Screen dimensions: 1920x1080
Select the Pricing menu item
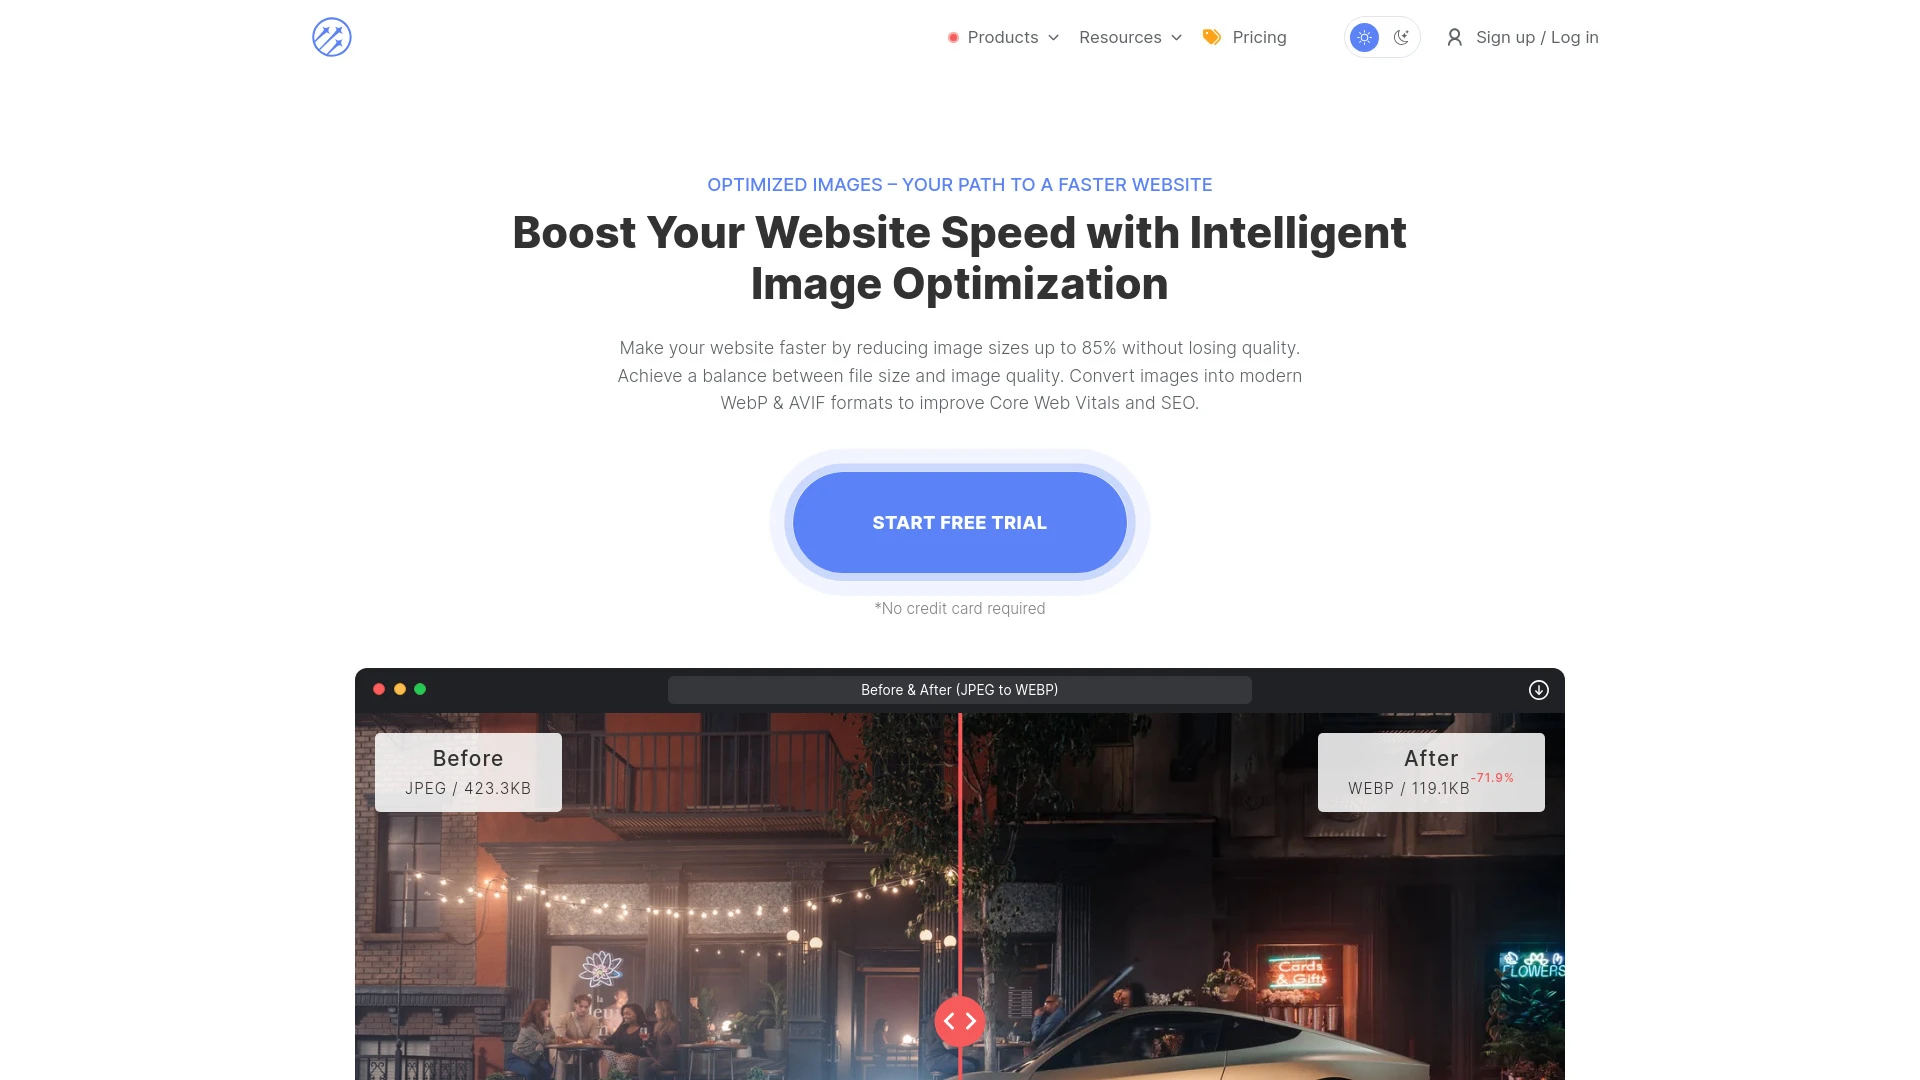coord(1258,36)
